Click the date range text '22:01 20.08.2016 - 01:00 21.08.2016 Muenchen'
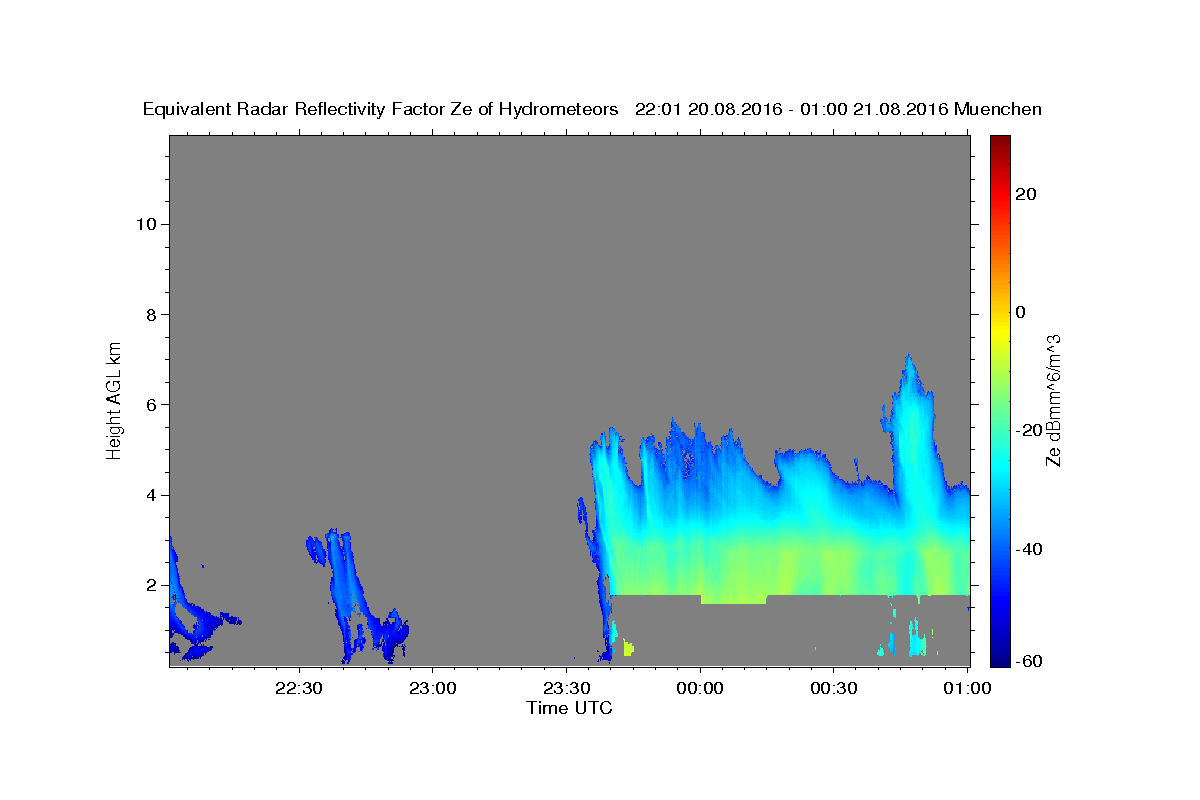Viewport: 1200px width, 800px height. click(x=838, y=110)
